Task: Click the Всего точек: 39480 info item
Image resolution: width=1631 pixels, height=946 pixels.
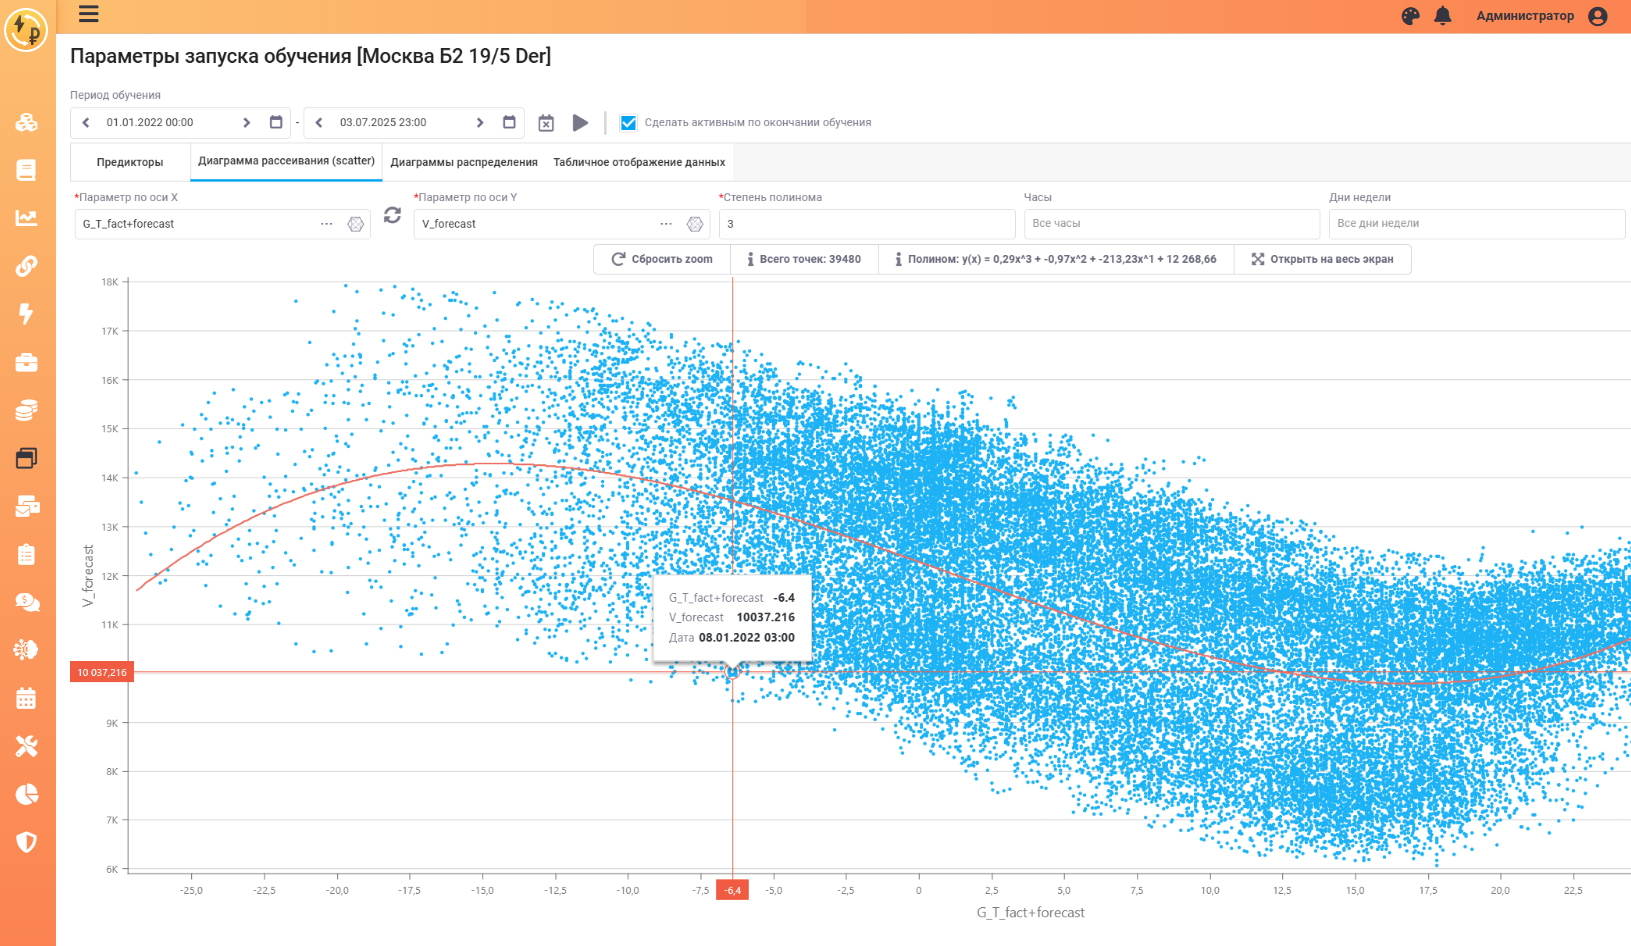Action: point(804,259)
